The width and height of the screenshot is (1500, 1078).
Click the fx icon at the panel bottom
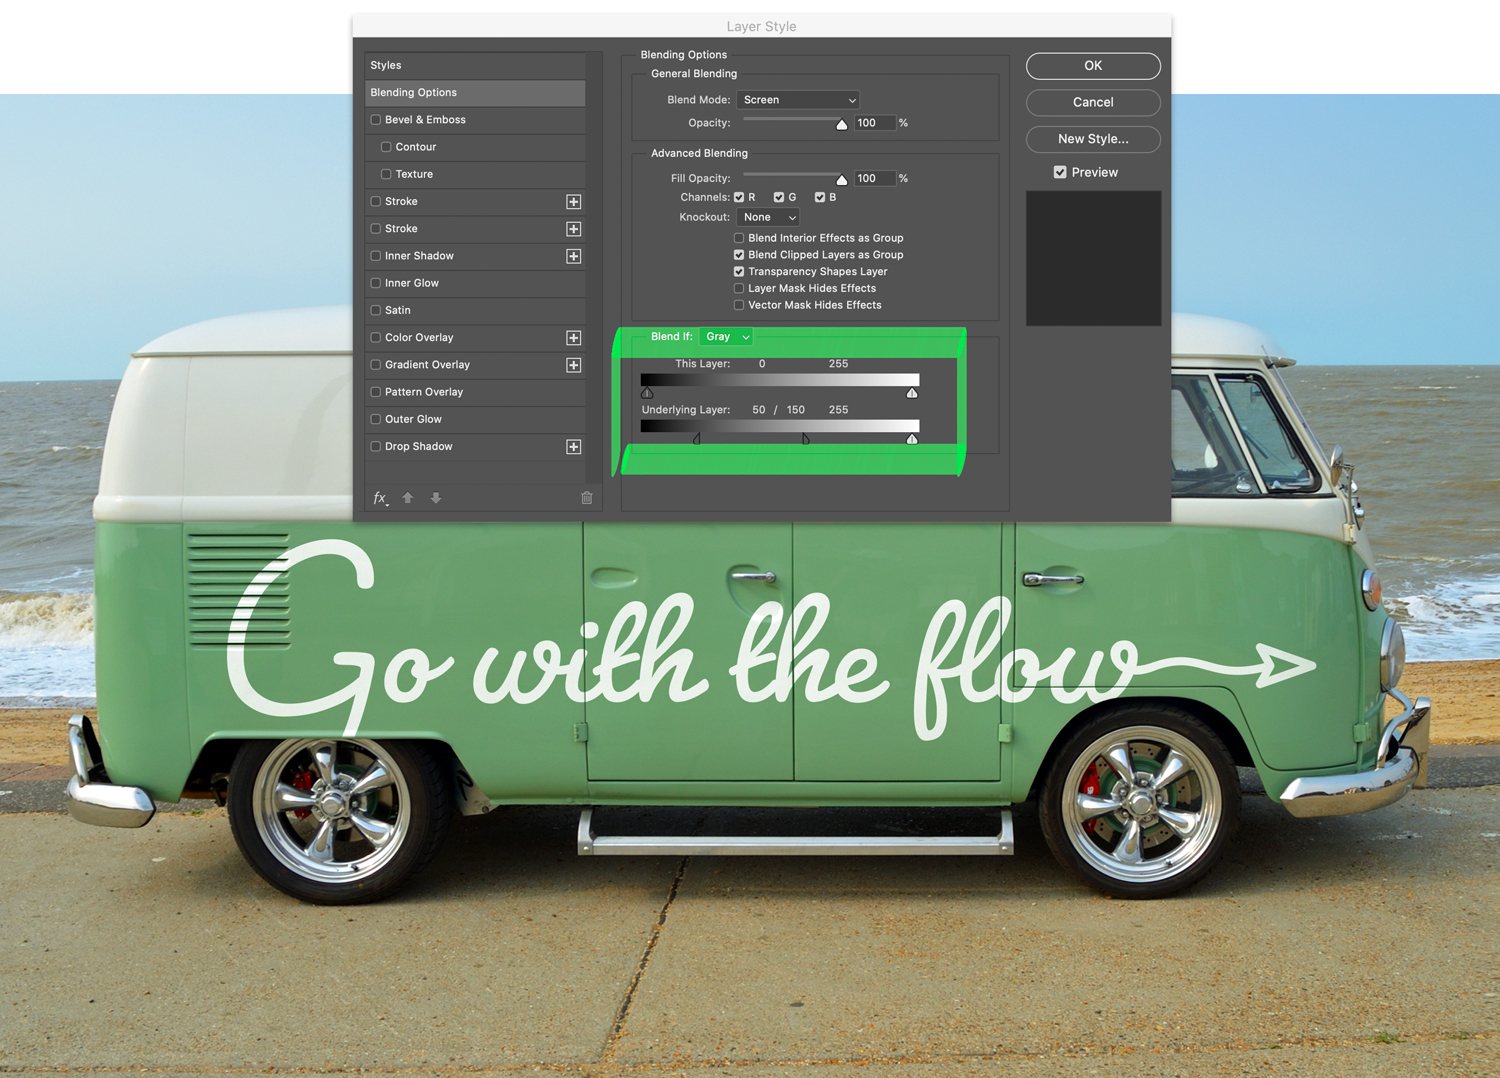tap(380, 497)
